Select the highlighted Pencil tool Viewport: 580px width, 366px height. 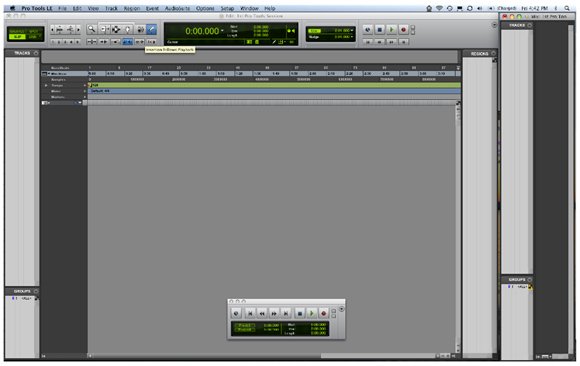coord(152,29)
